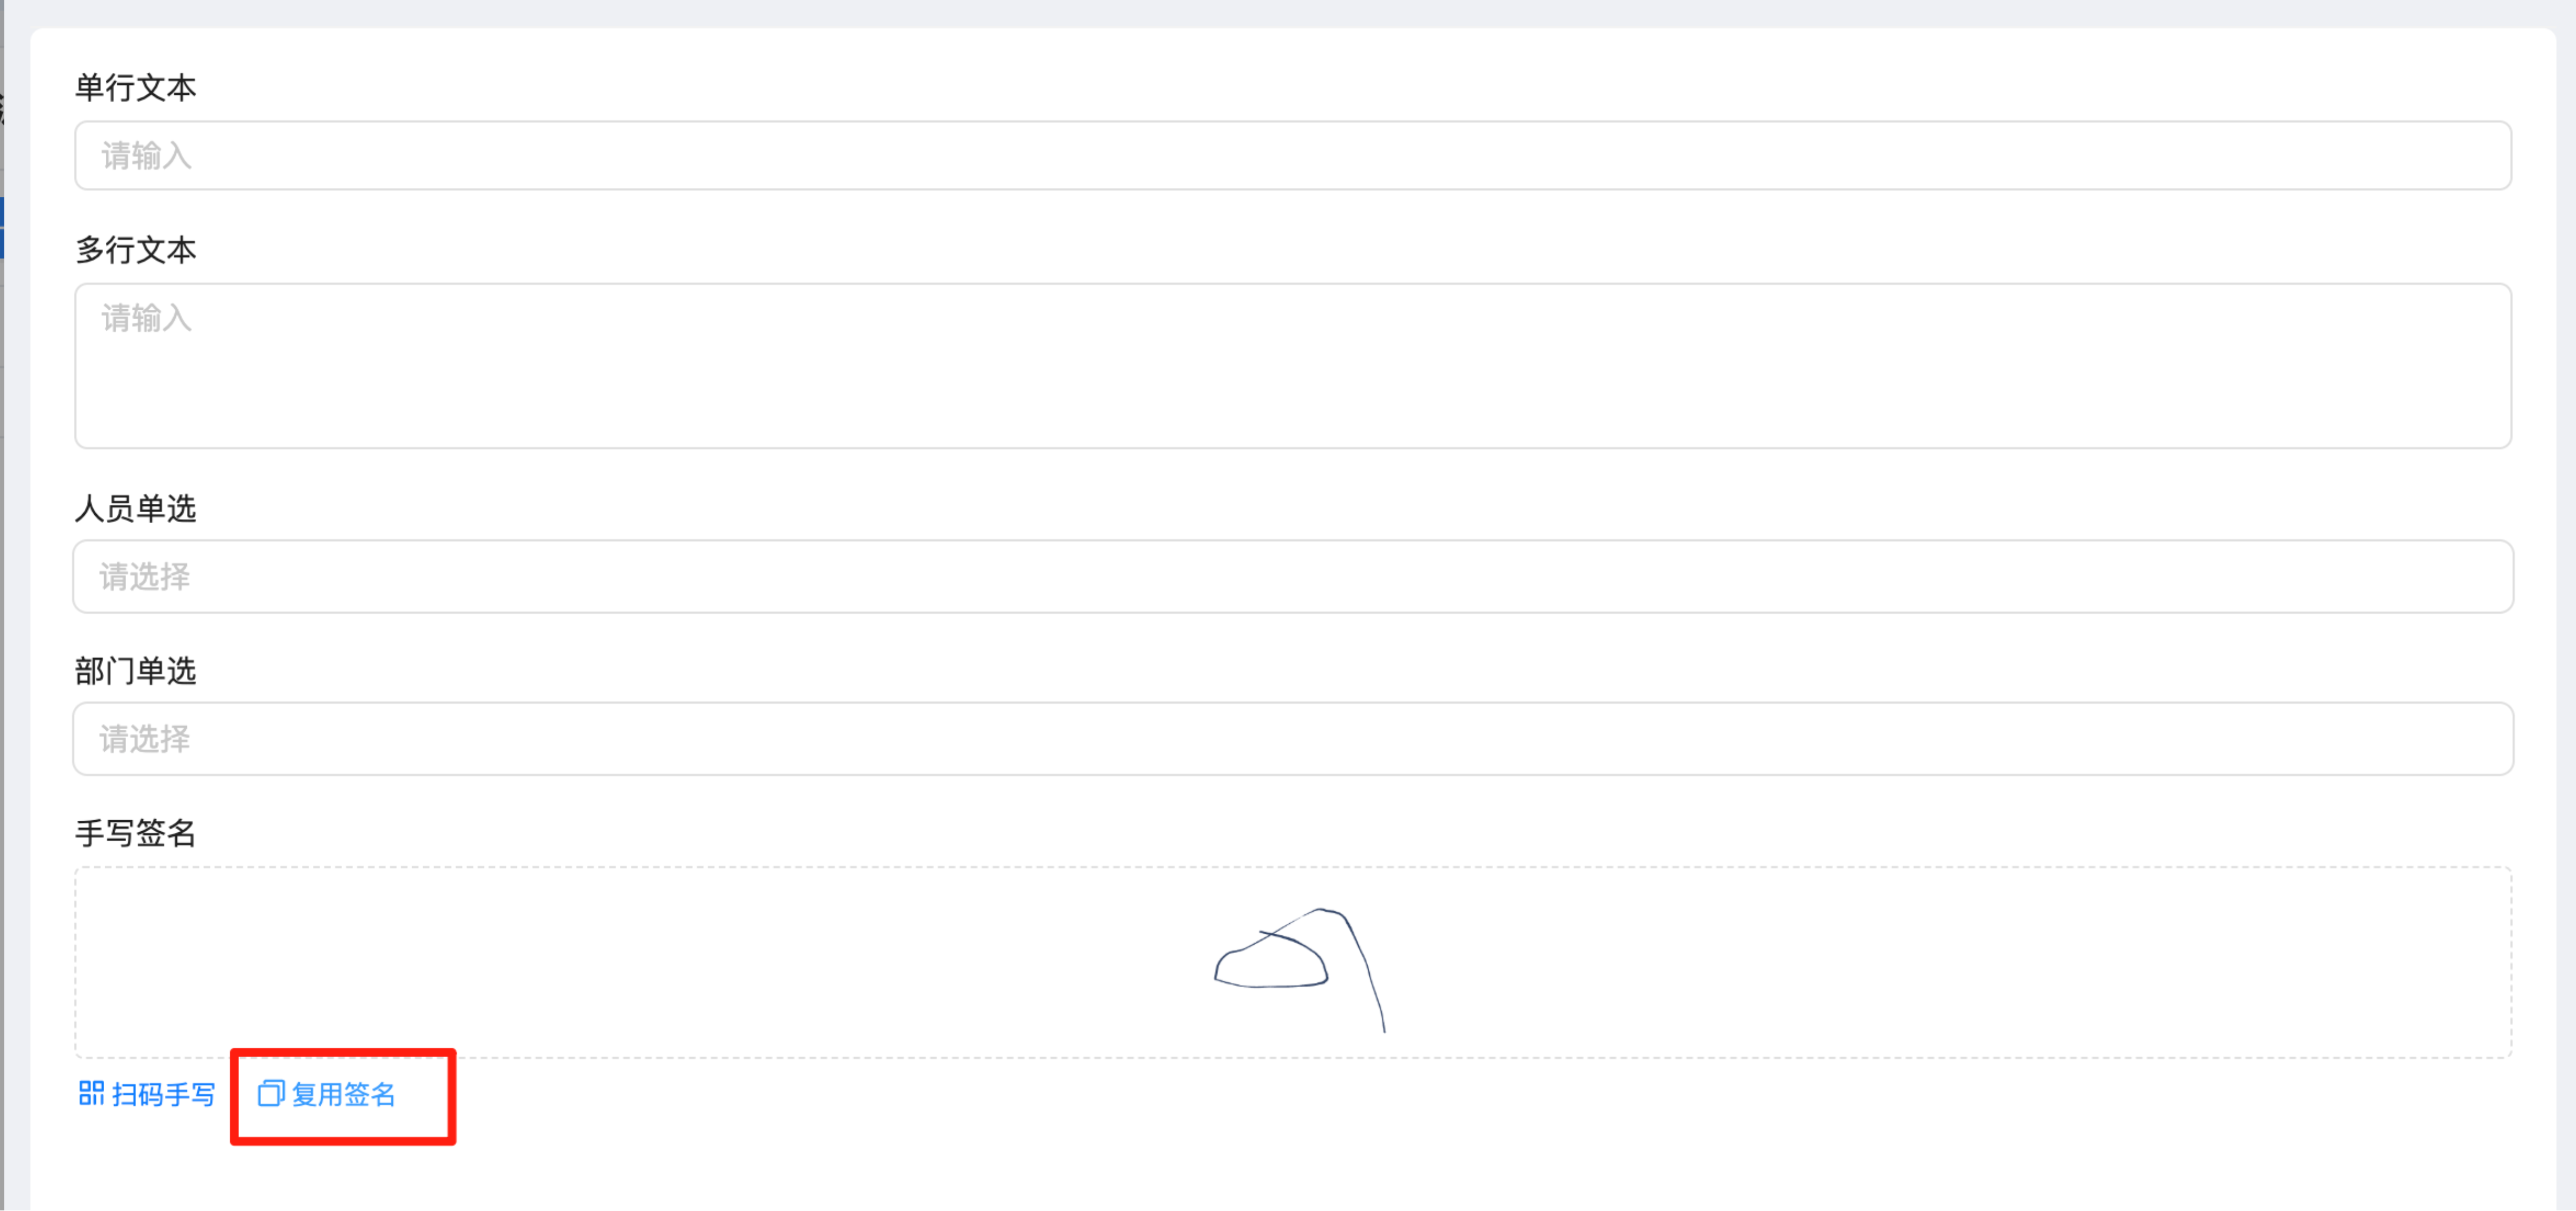Focus the 单行文本 single-line input field
The image size is (2576, 1211).
tap(1292, 155)
